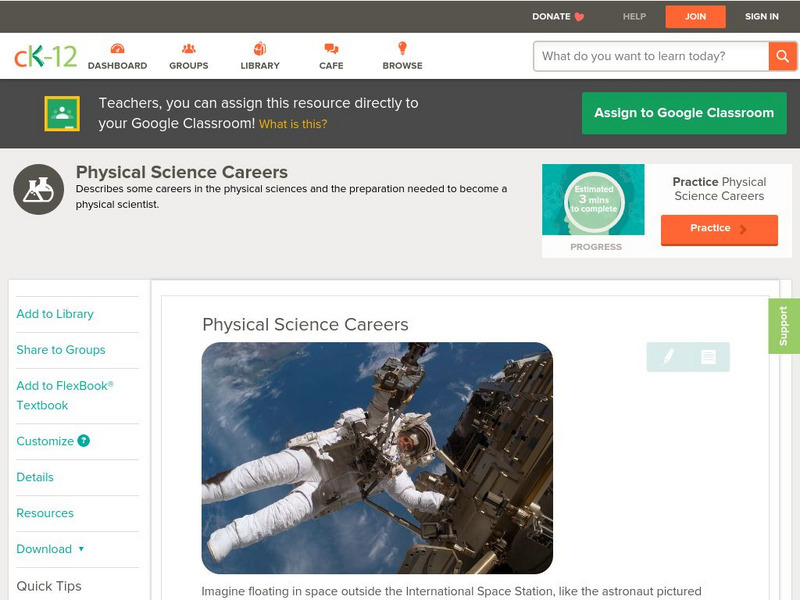Image resolution: width=800 pixels, height=600 pixels.
Task: Open the Library backpack icon
Action: (259, 47)
